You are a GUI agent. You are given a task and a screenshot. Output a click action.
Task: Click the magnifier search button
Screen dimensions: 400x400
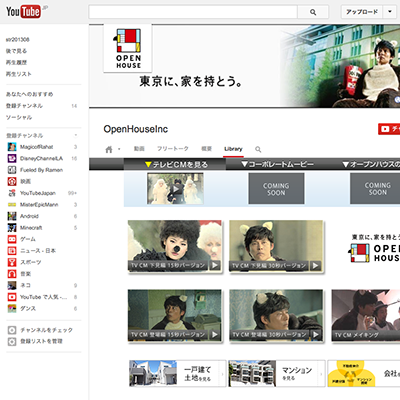[313, 12]
